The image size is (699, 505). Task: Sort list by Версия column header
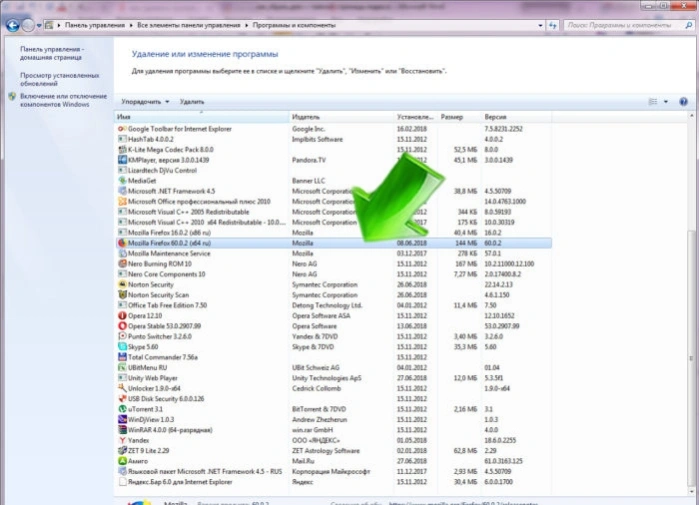click(x=516, y=117)
